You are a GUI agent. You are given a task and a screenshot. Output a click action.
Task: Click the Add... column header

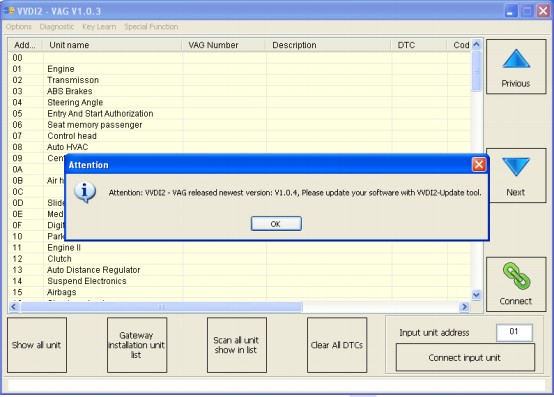25,45
